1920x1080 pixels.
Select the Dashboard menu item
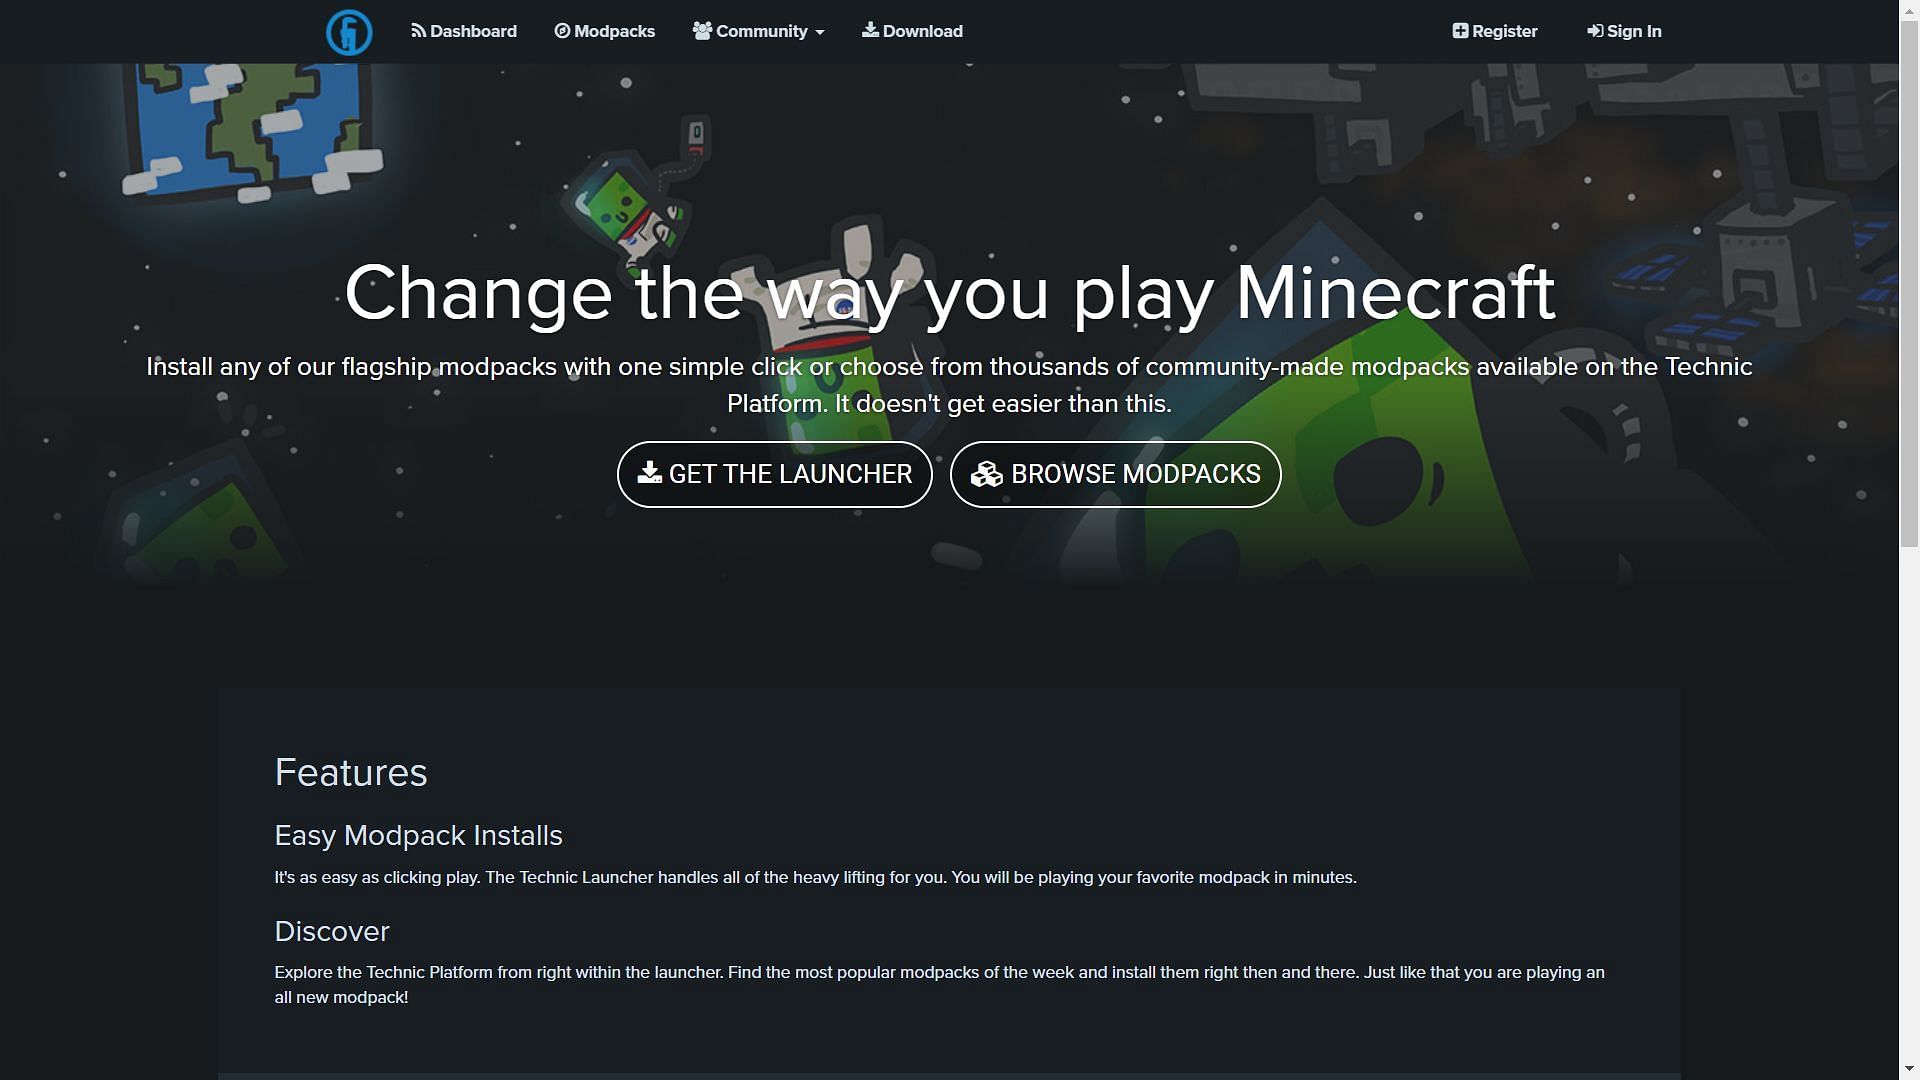[x=463, y=30]
